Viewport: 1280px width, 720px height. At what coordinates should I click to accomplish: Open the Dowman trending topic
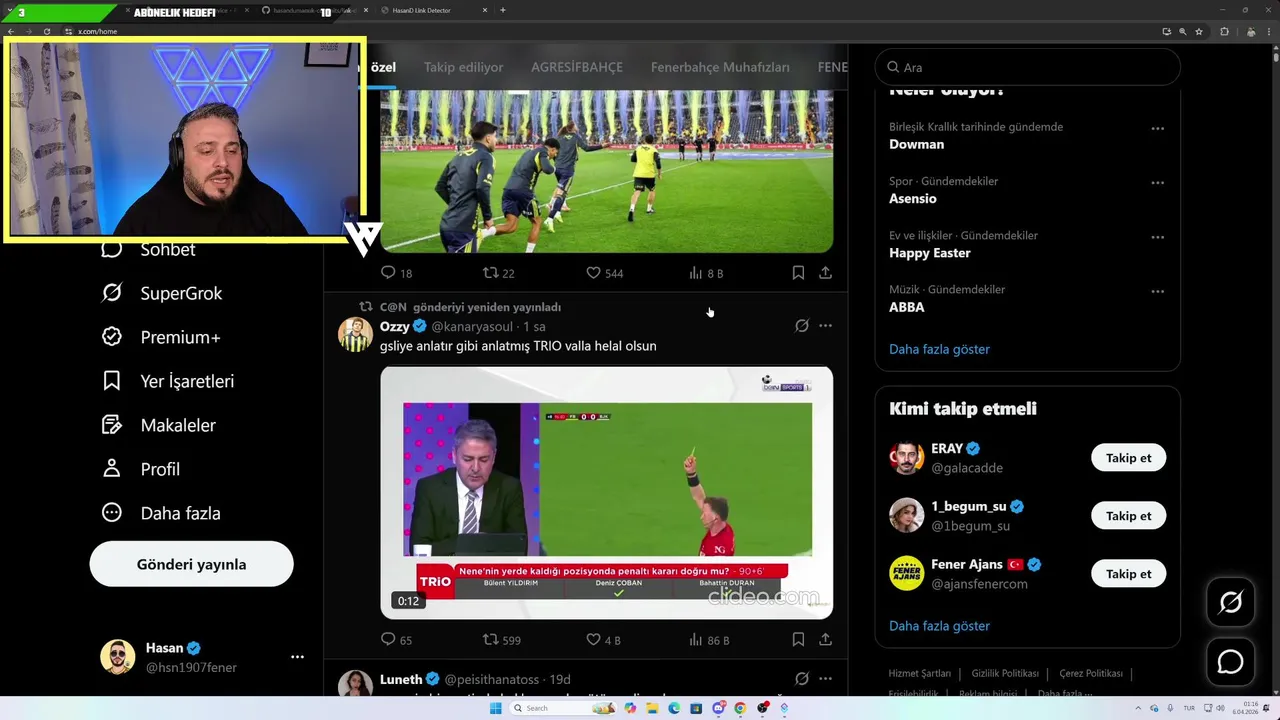916,144
